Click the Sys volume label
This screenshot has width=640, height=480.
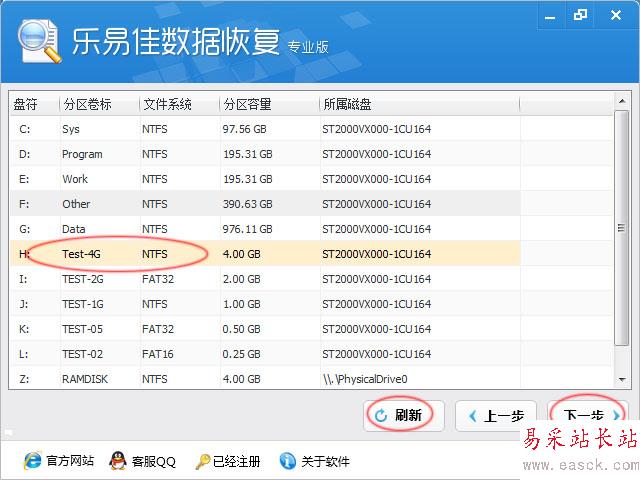(x=71, y=129)
